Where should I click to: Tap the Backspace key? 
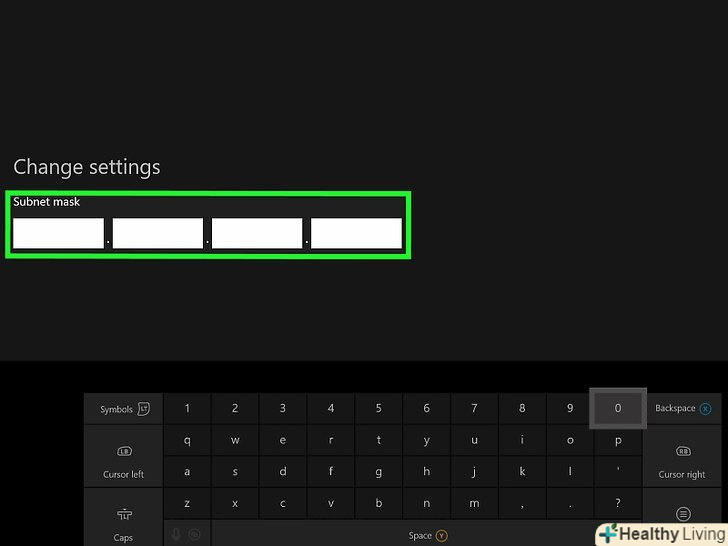682,409
